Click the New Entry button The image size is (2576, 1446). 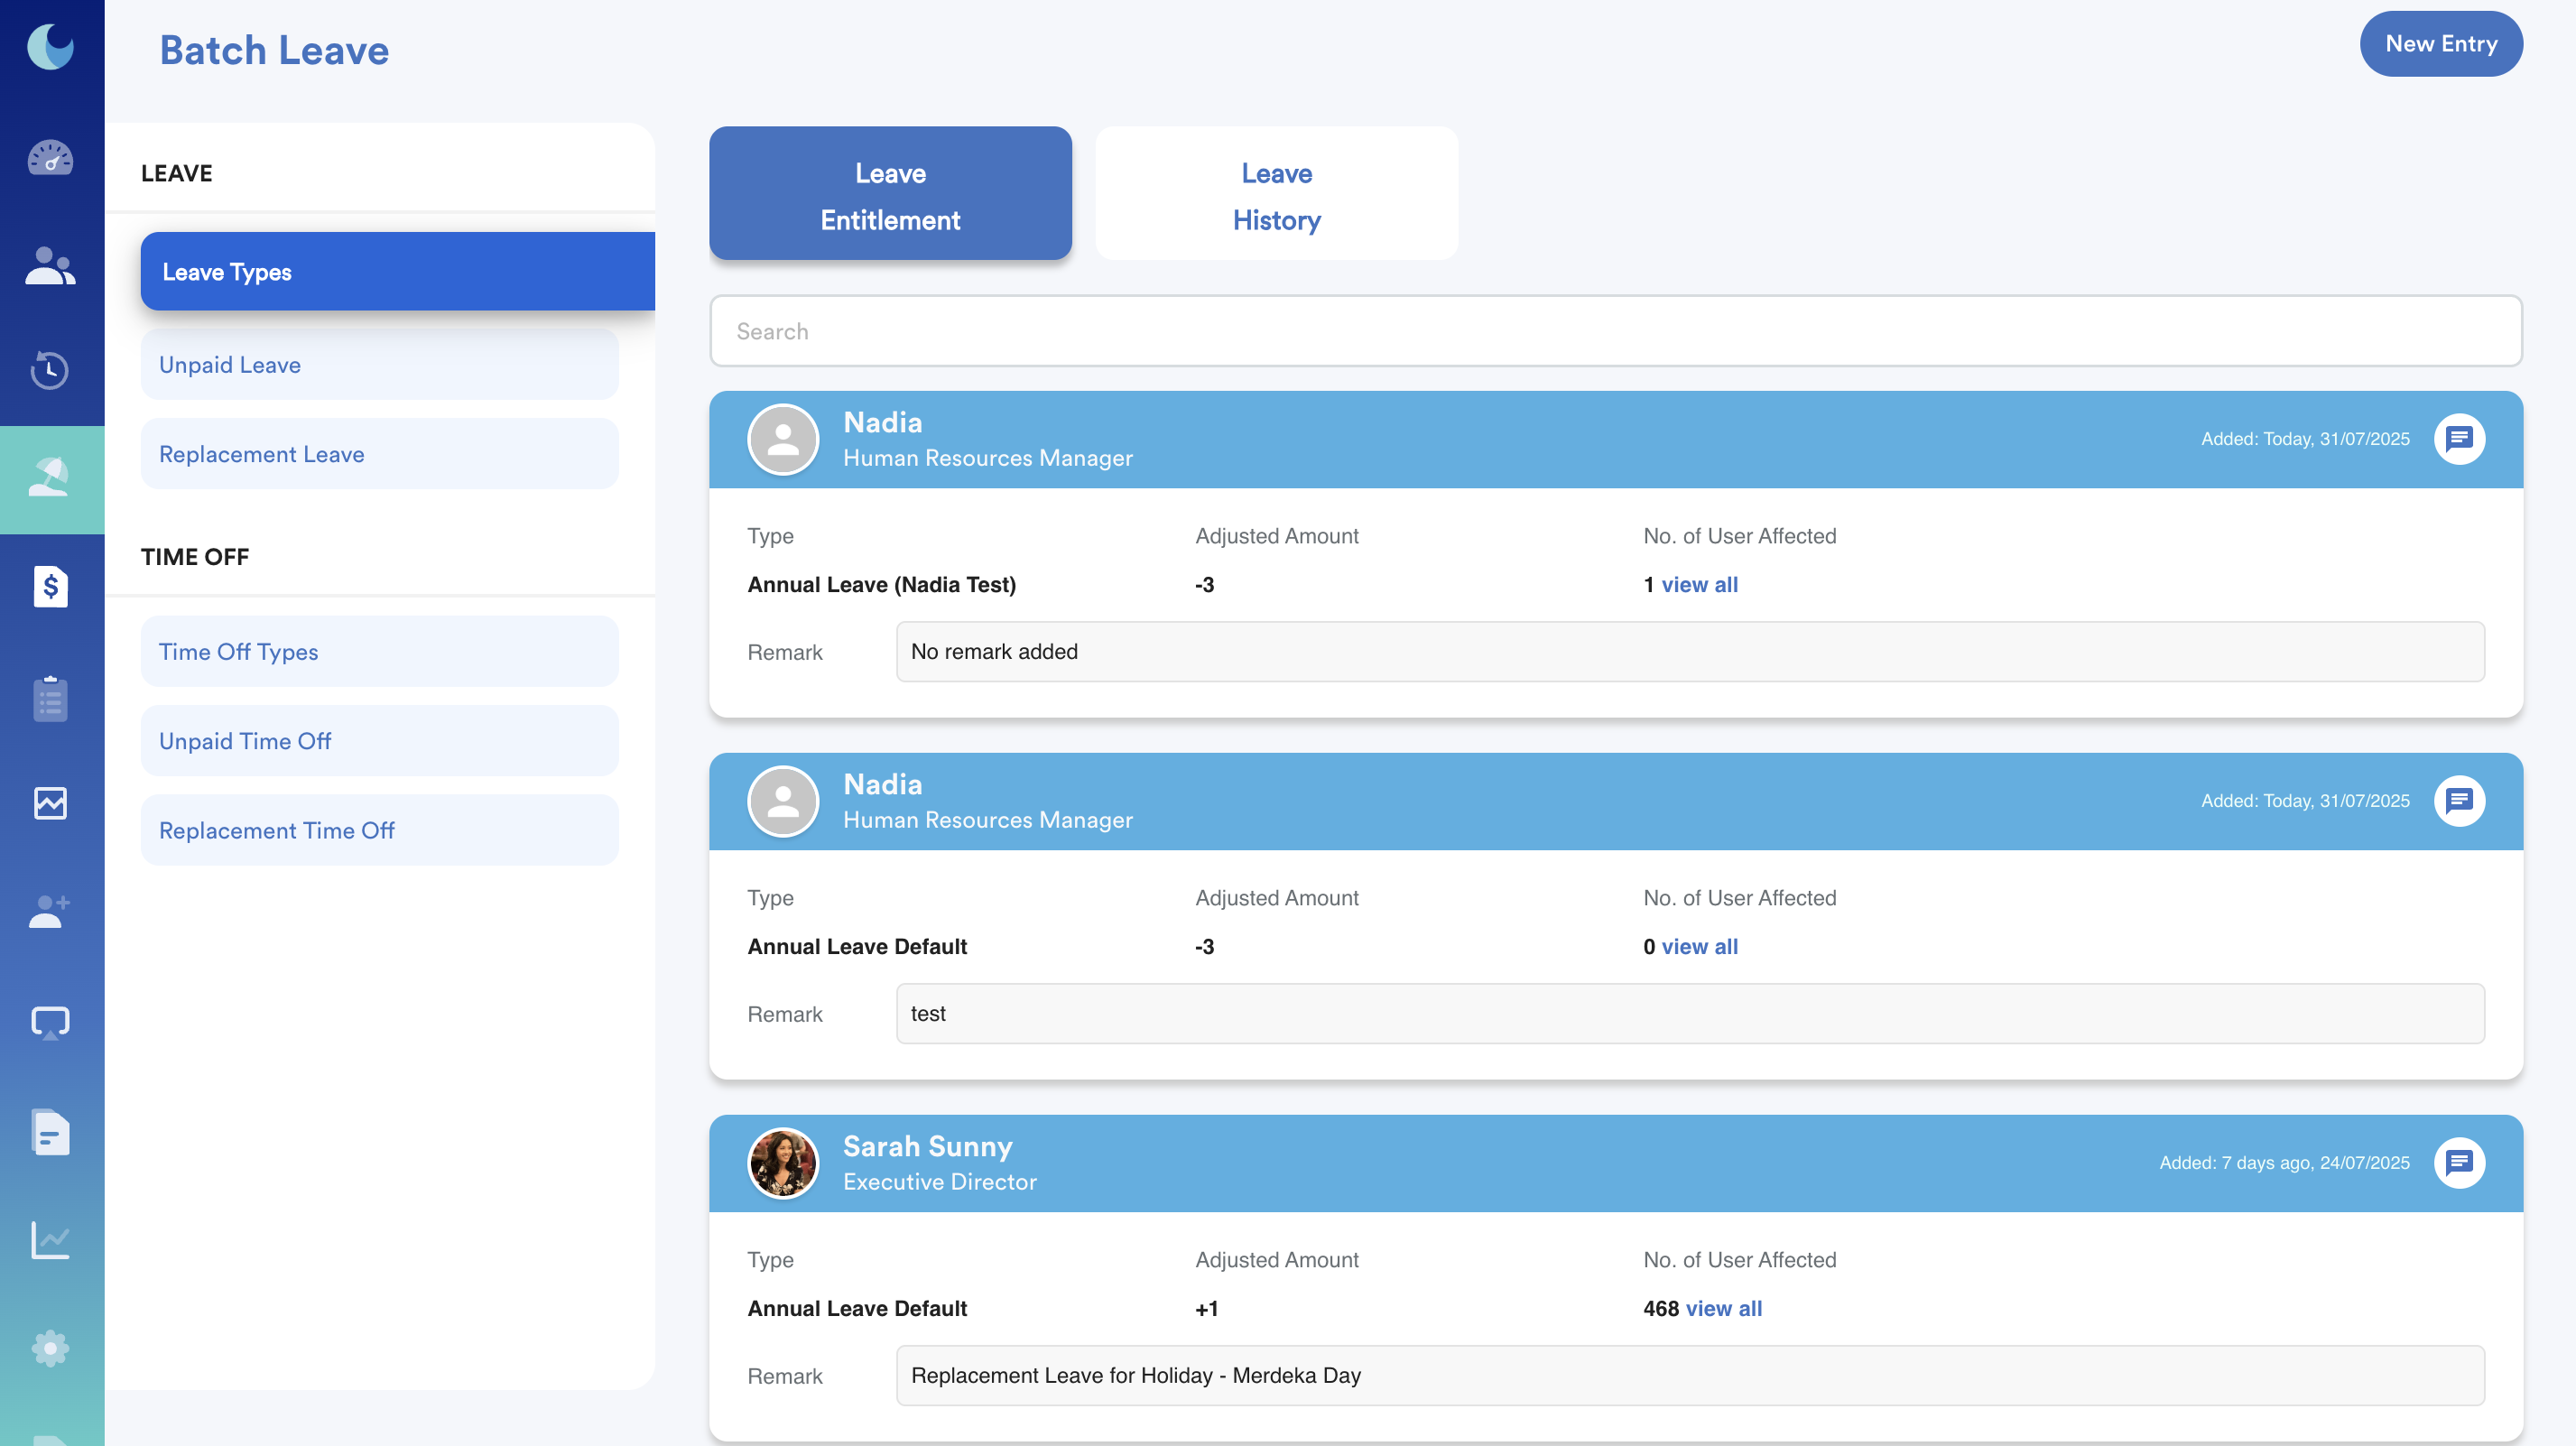click(x=2440, y=44)
